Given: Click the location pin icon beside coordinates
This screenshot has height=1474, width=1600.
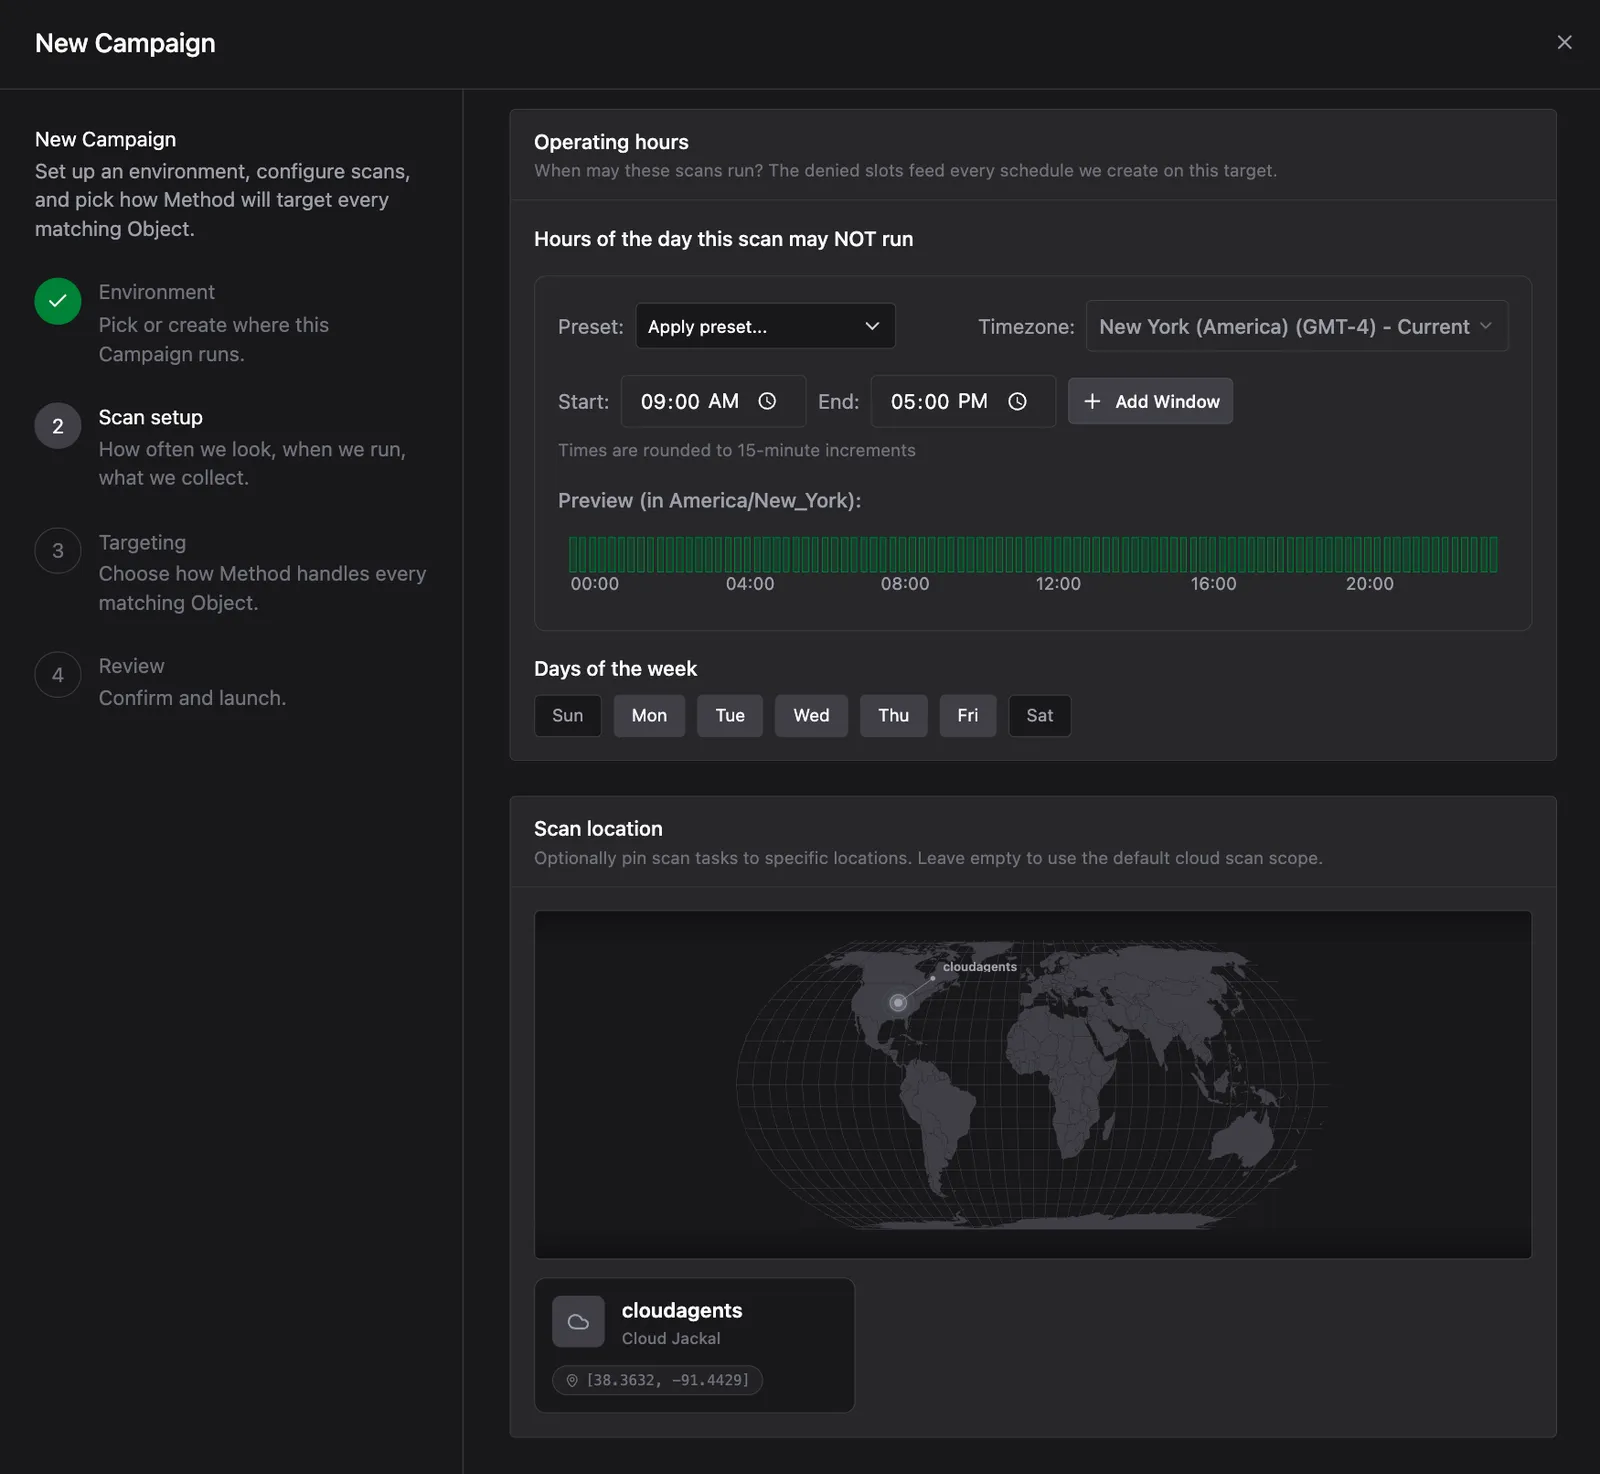Looking at the screenshot, I should point(572,1380).
